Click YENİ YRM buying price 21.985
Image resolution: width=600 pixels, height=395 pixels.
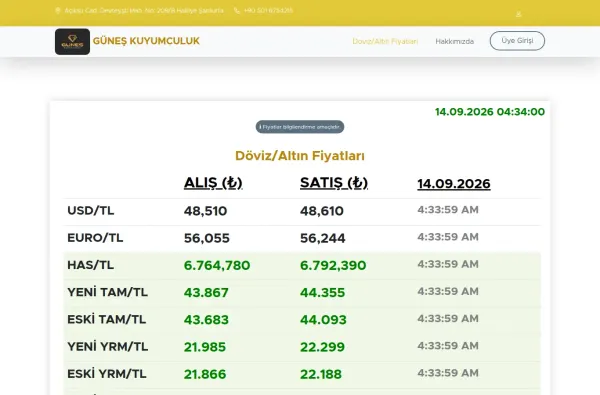pos(205,347)
